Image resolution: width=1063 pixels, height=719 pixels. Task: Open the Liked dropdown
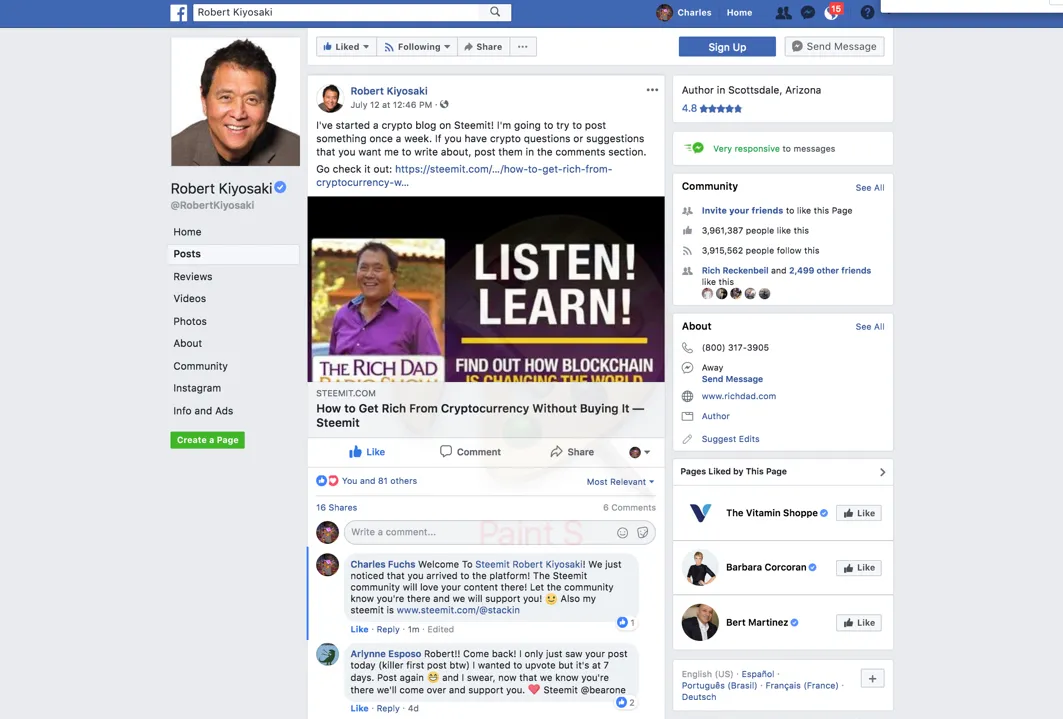tap(346, 47)
